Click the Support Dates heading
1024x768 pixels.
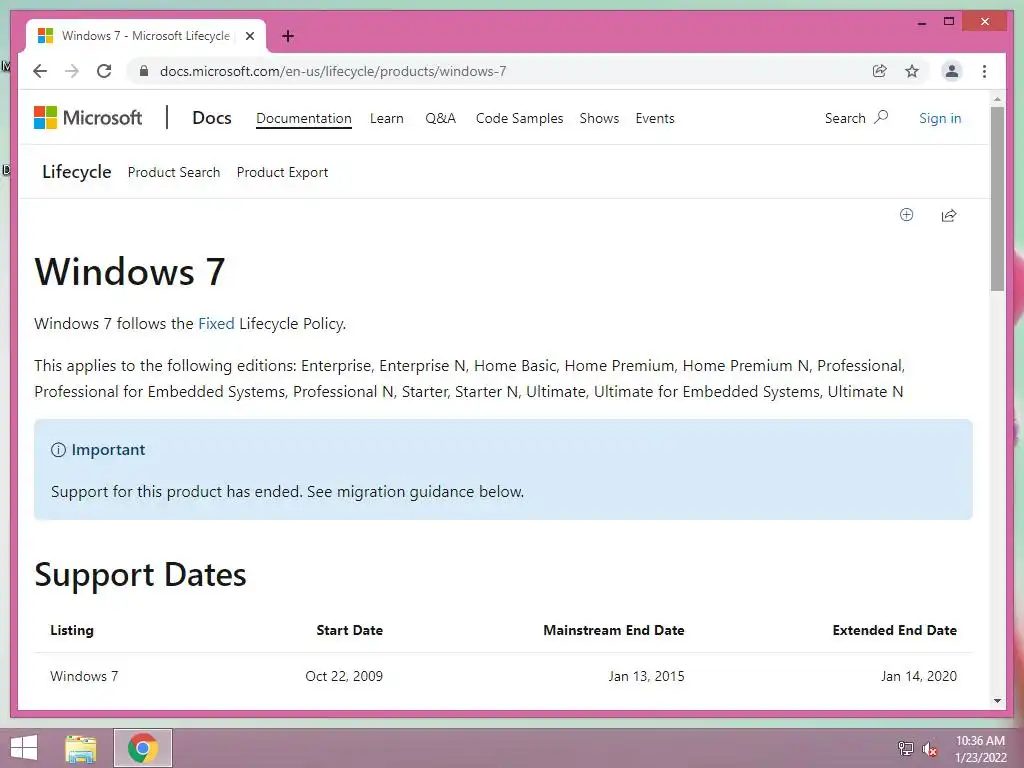click(140, 575)
